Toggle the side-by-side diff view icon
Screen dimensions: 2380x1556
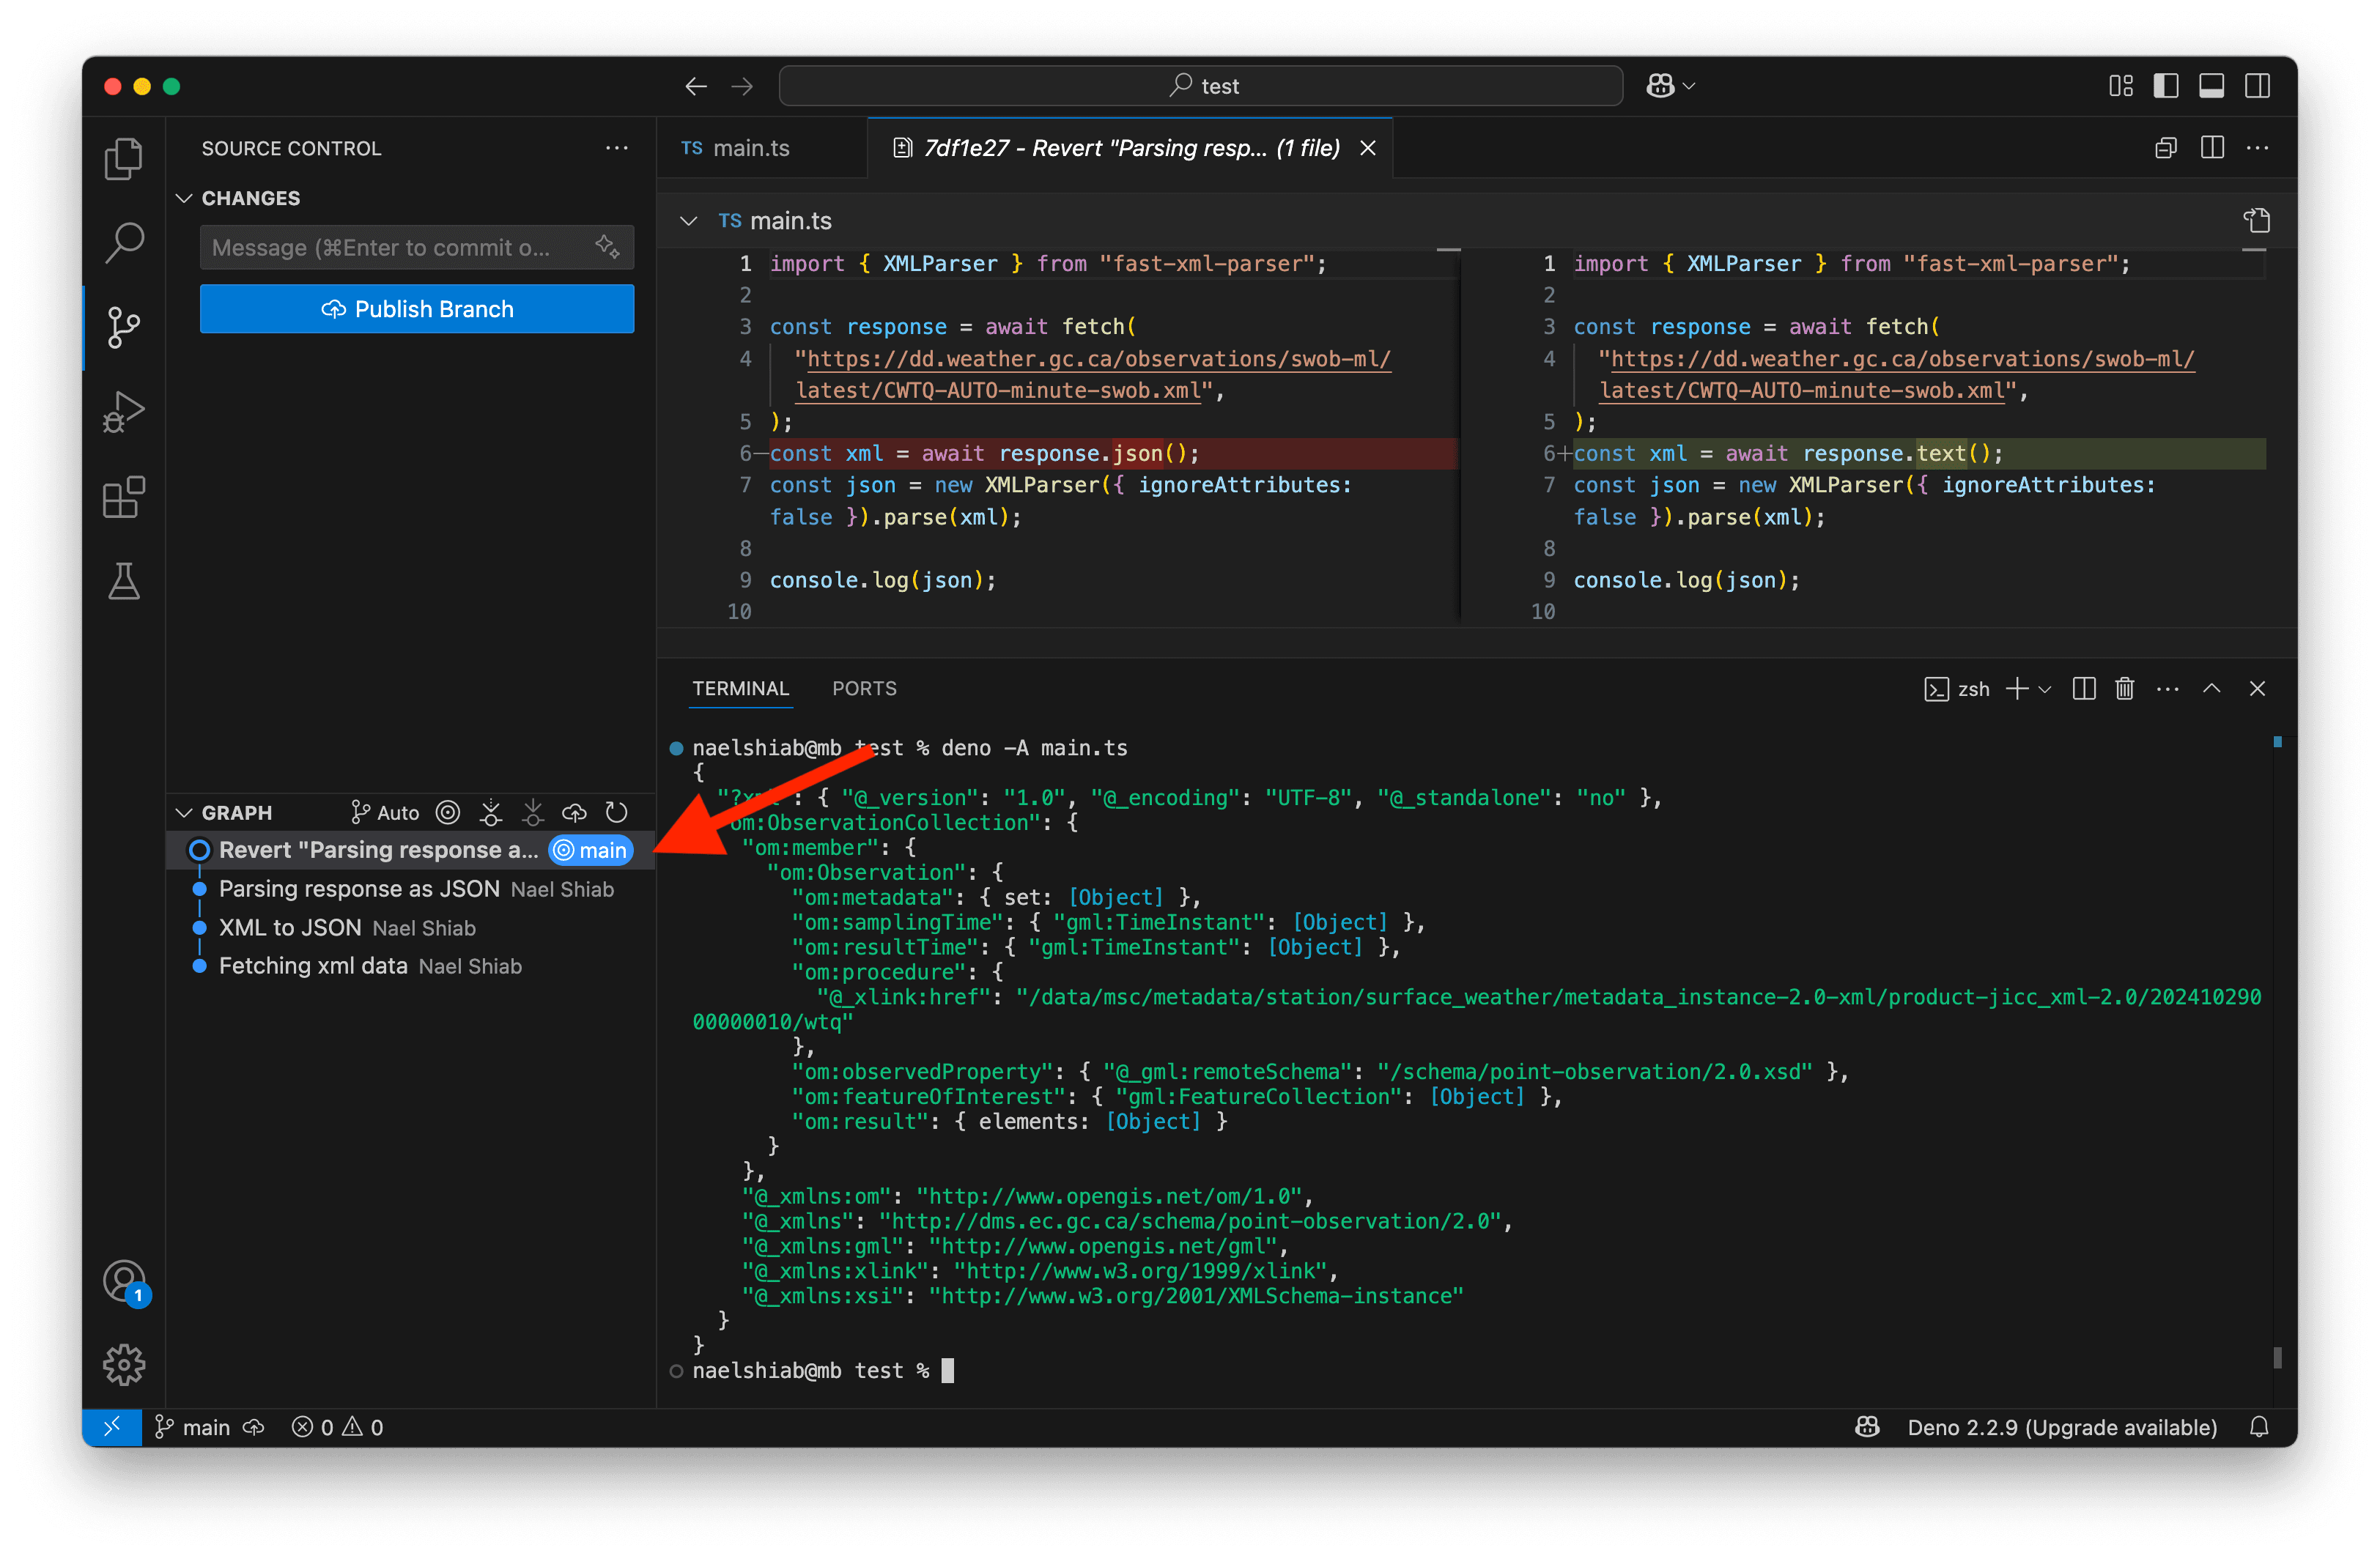pos(2212,148)
